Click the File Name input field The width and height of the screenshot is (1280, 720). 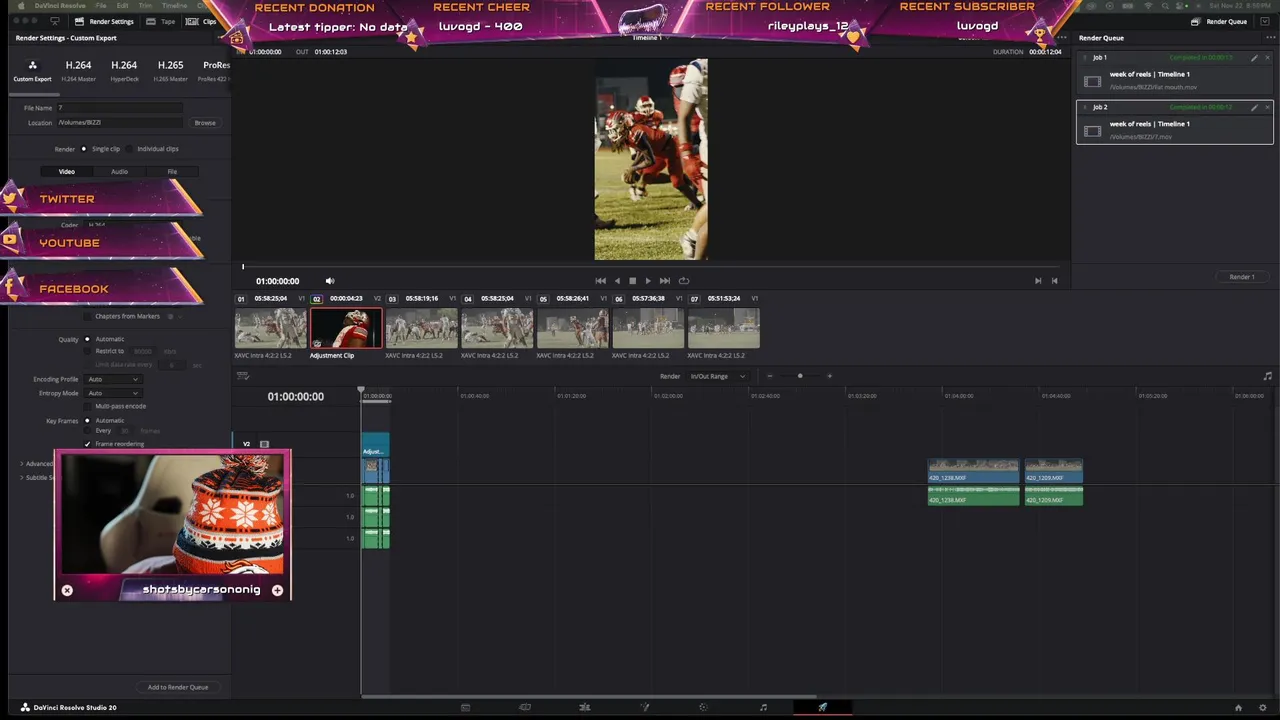click(x=119, y=108)
